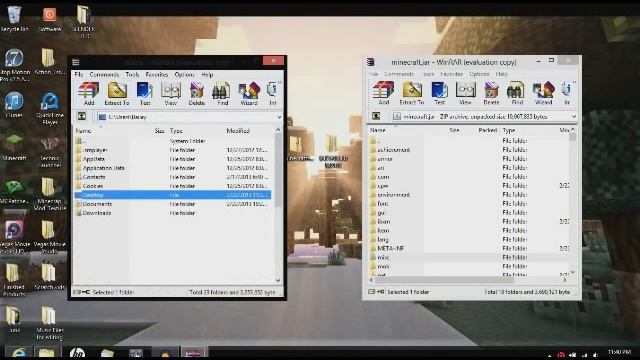Select the Desktop folder row

coord(173,195)
